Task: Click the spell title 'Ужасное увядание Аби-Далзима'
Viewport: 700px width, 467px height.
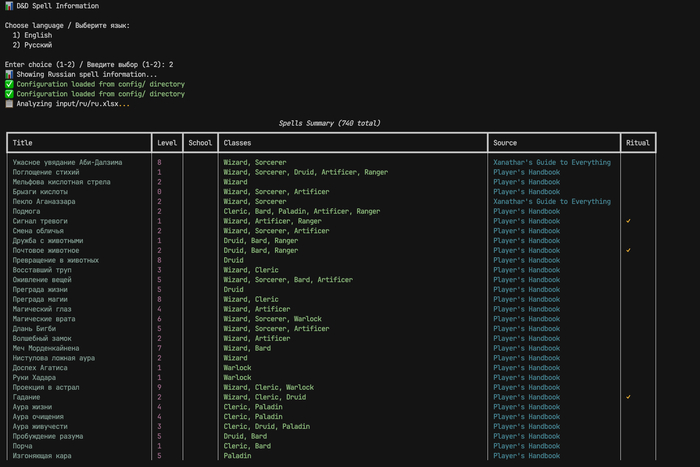Action: click(x=67, y=163)
